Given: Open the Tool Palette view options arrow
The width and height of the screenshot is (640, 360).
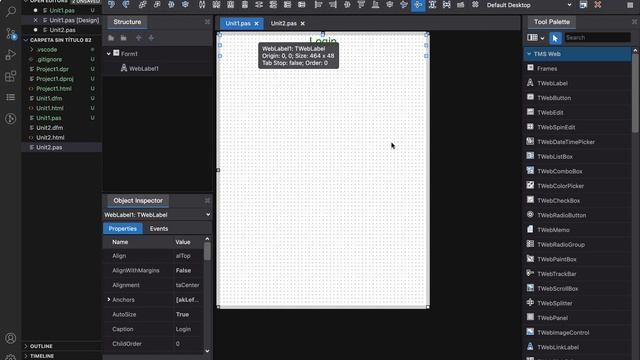Looking at the screenshot, I should point(542,38).
